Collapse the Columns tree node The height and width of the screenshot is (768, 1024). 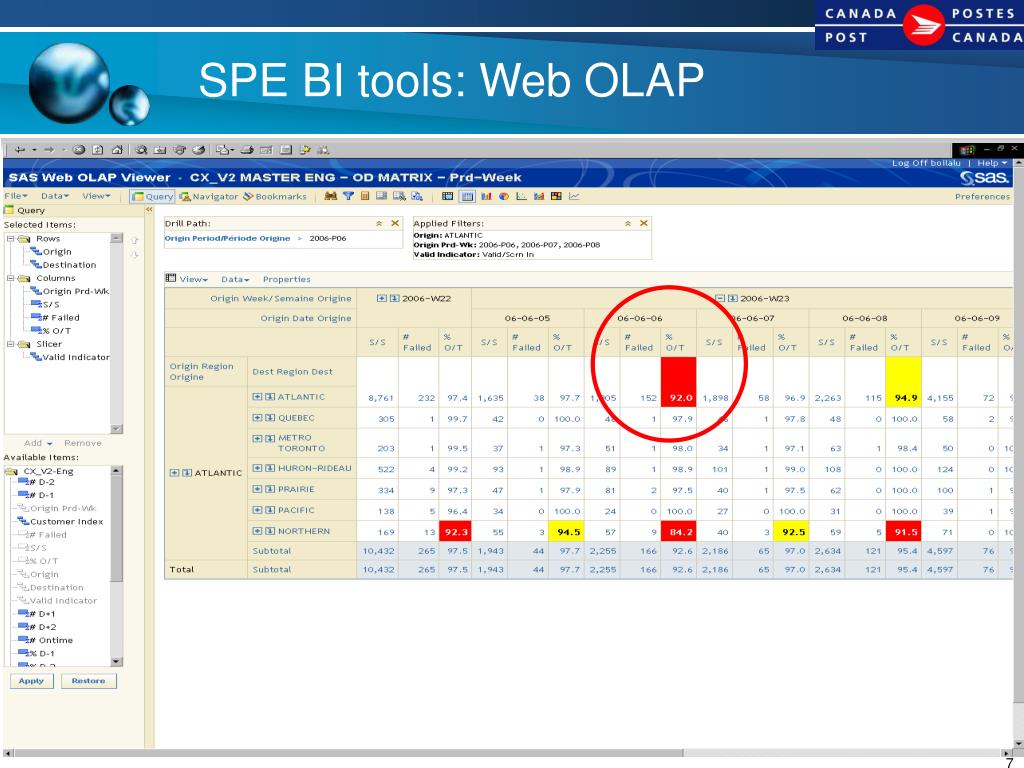(10, 278)
